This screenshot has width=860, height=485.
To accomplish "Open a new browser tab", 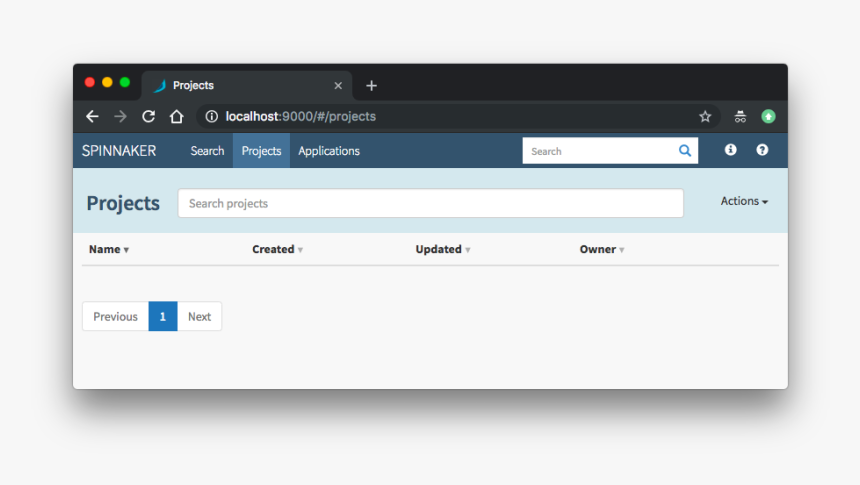I will [x=371, y=86].
